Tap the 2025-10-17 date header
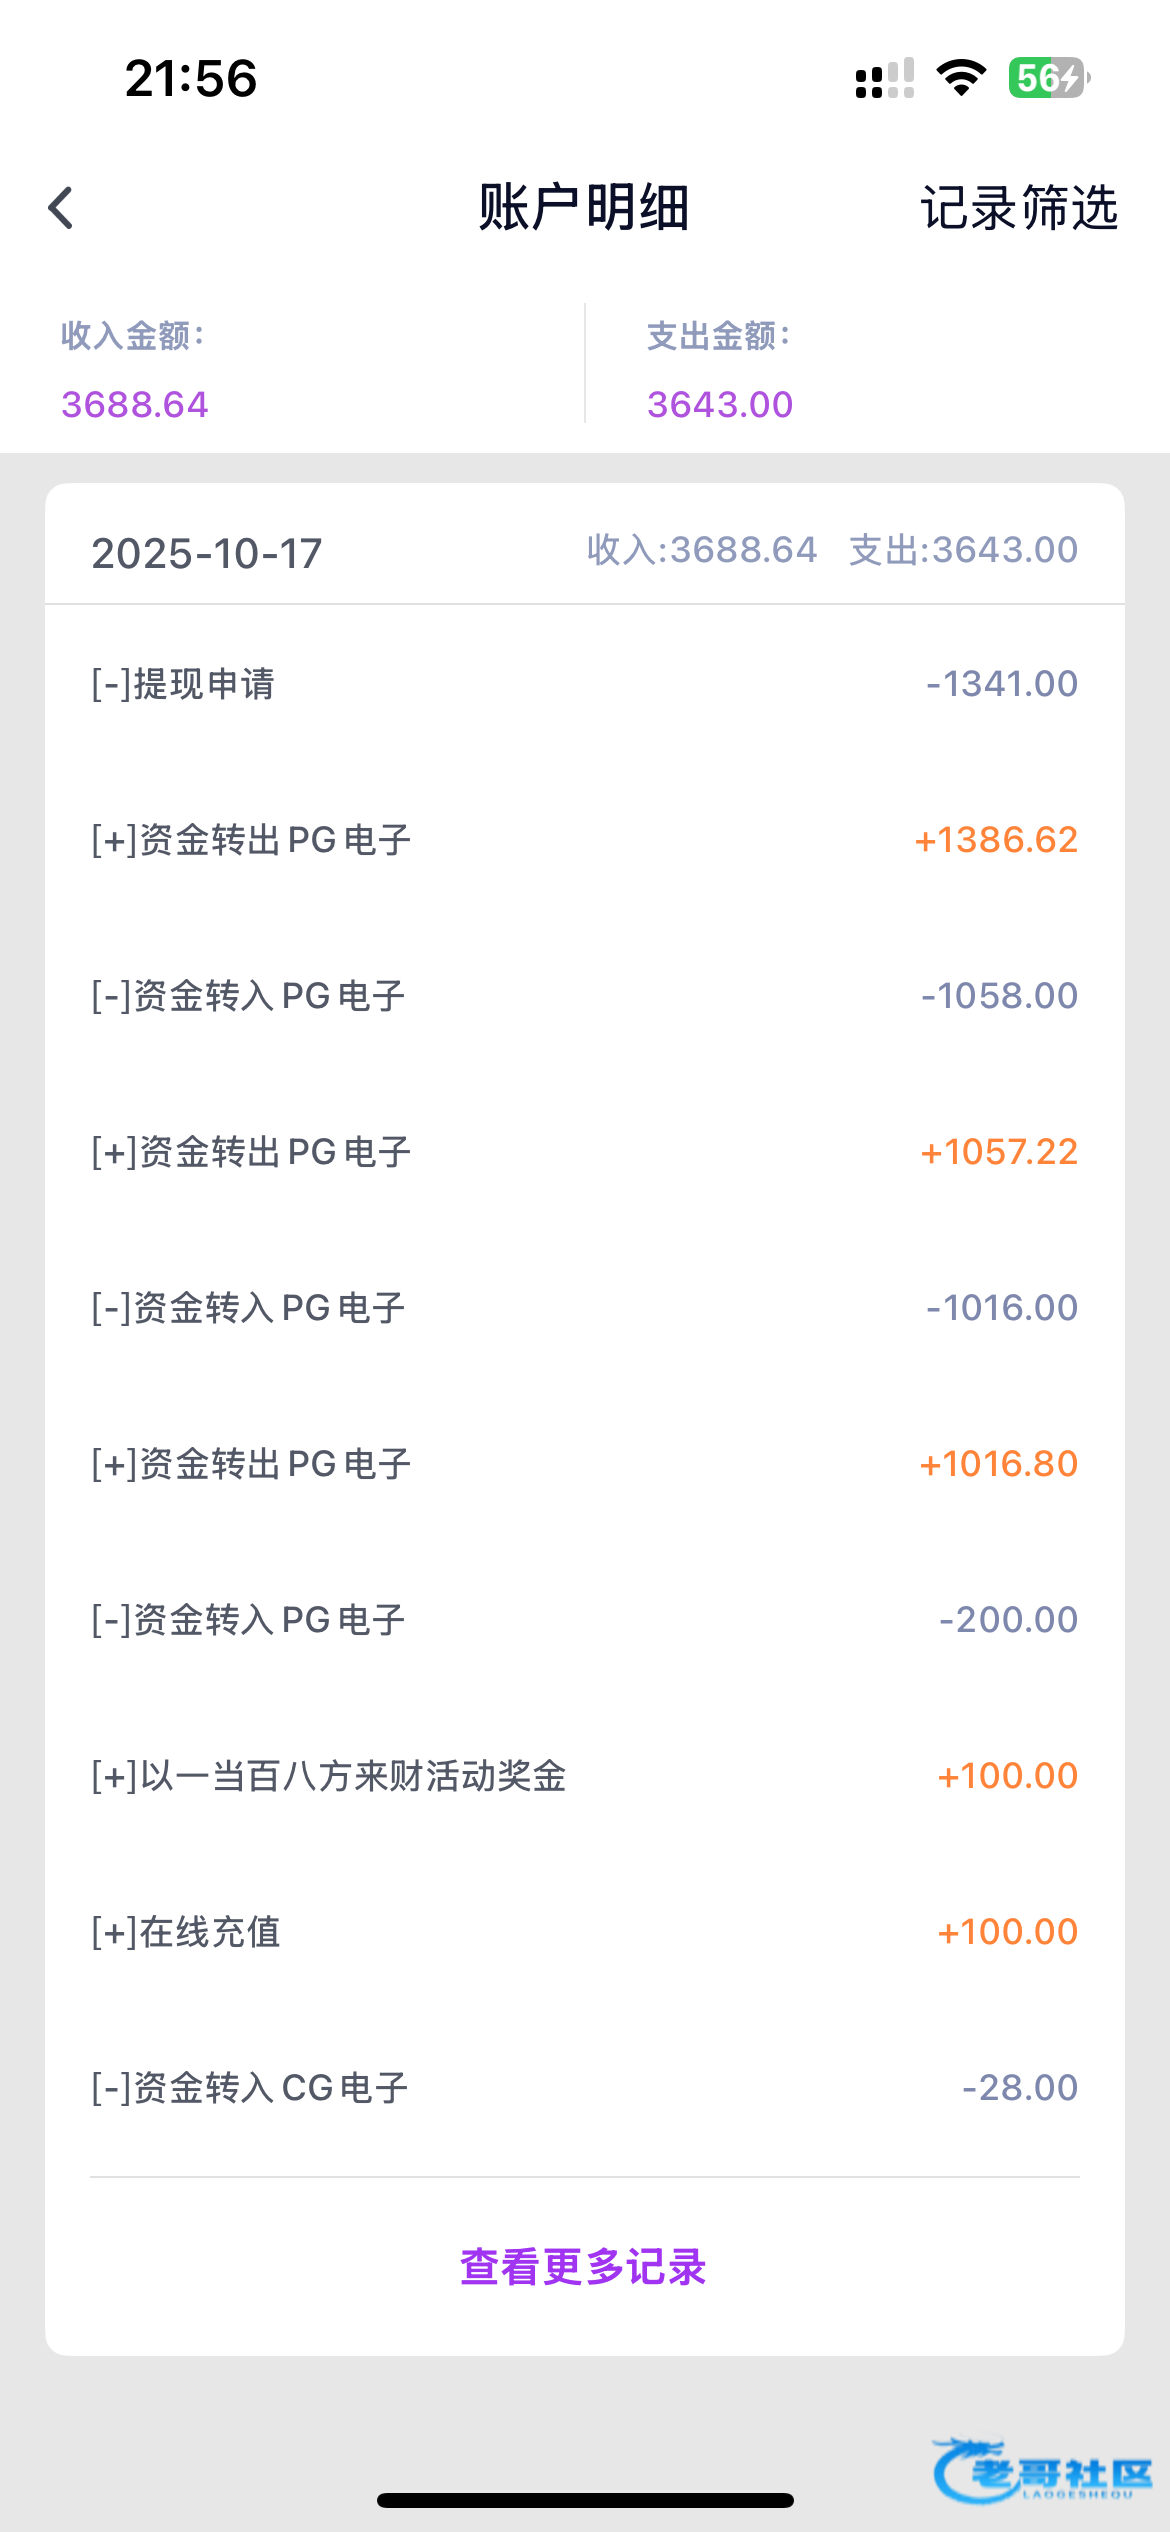 point(207,553)
